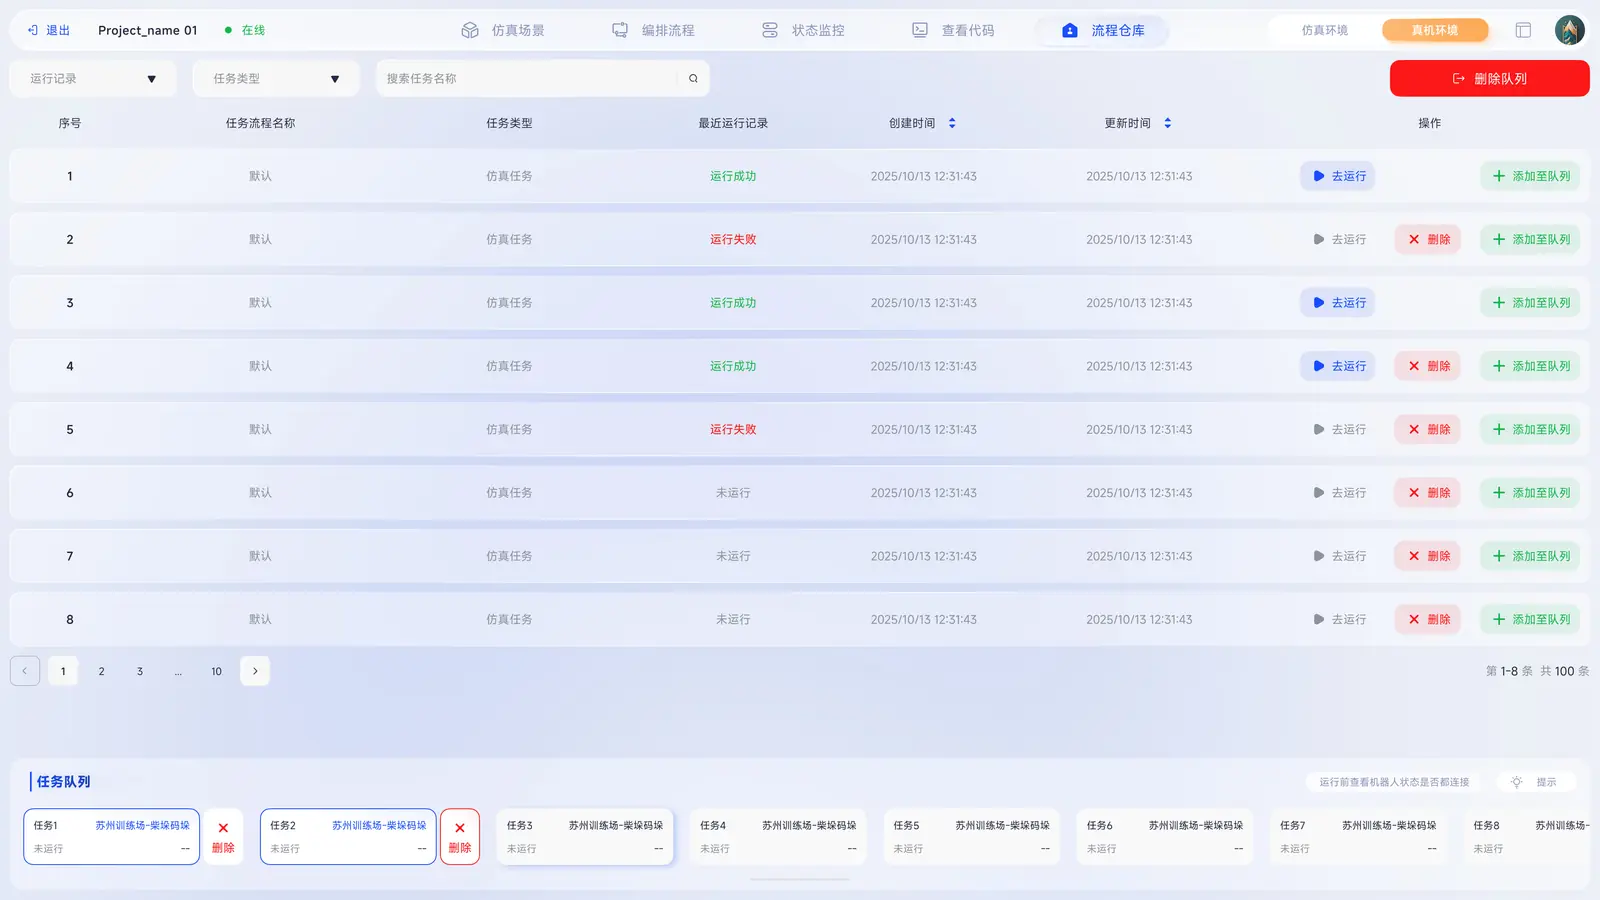Screen dimensions: 1600x900
Task: Click 添加至队列 in row 8
Action: click(x=1530, y=620)
